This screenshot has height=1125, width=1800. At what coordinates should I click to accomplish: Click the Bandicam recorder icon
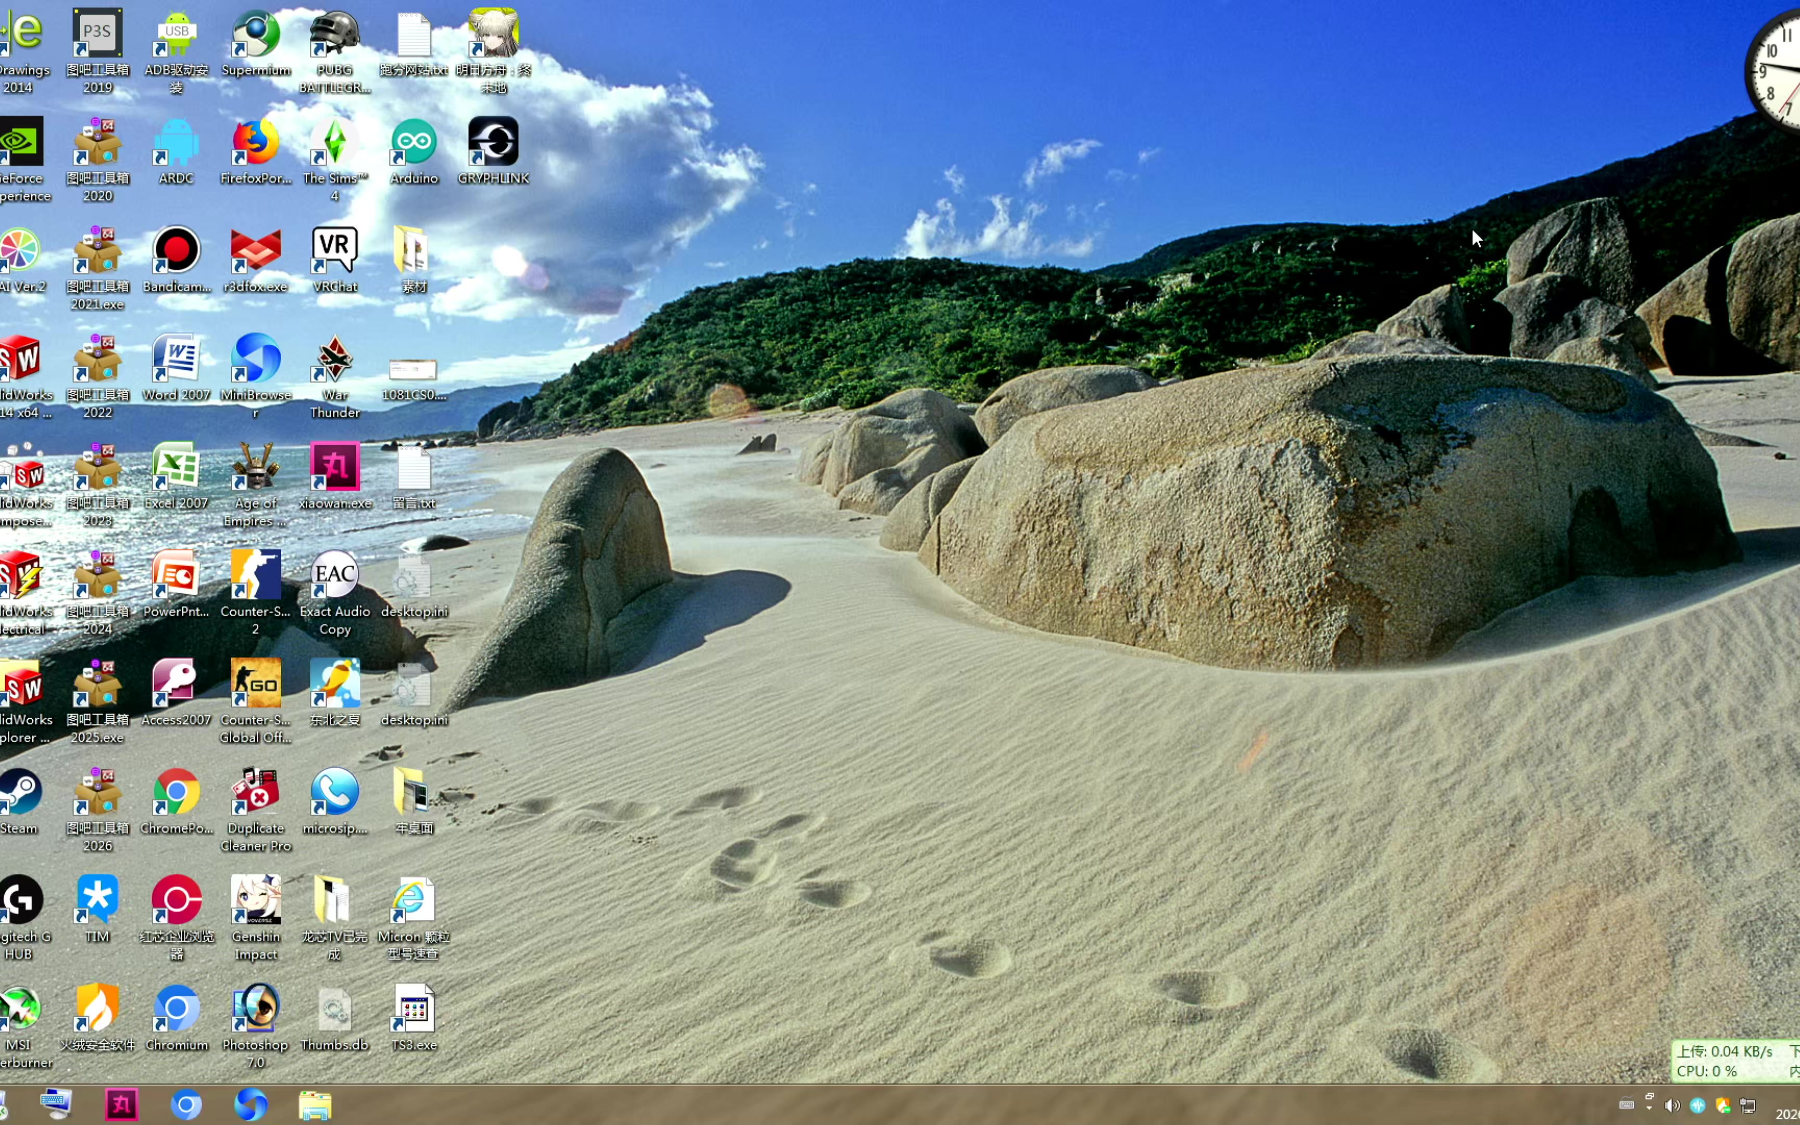point(176,251)
